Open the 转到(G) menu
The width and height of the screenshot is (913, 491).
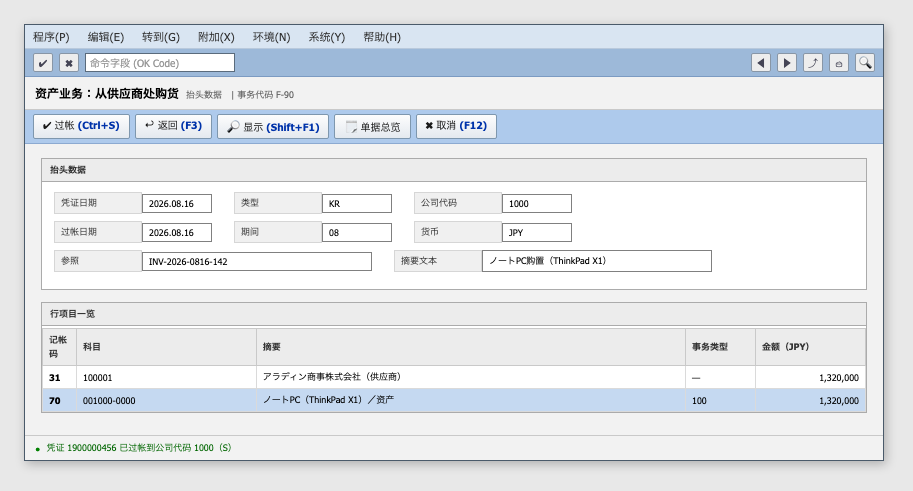pos(161,37)
